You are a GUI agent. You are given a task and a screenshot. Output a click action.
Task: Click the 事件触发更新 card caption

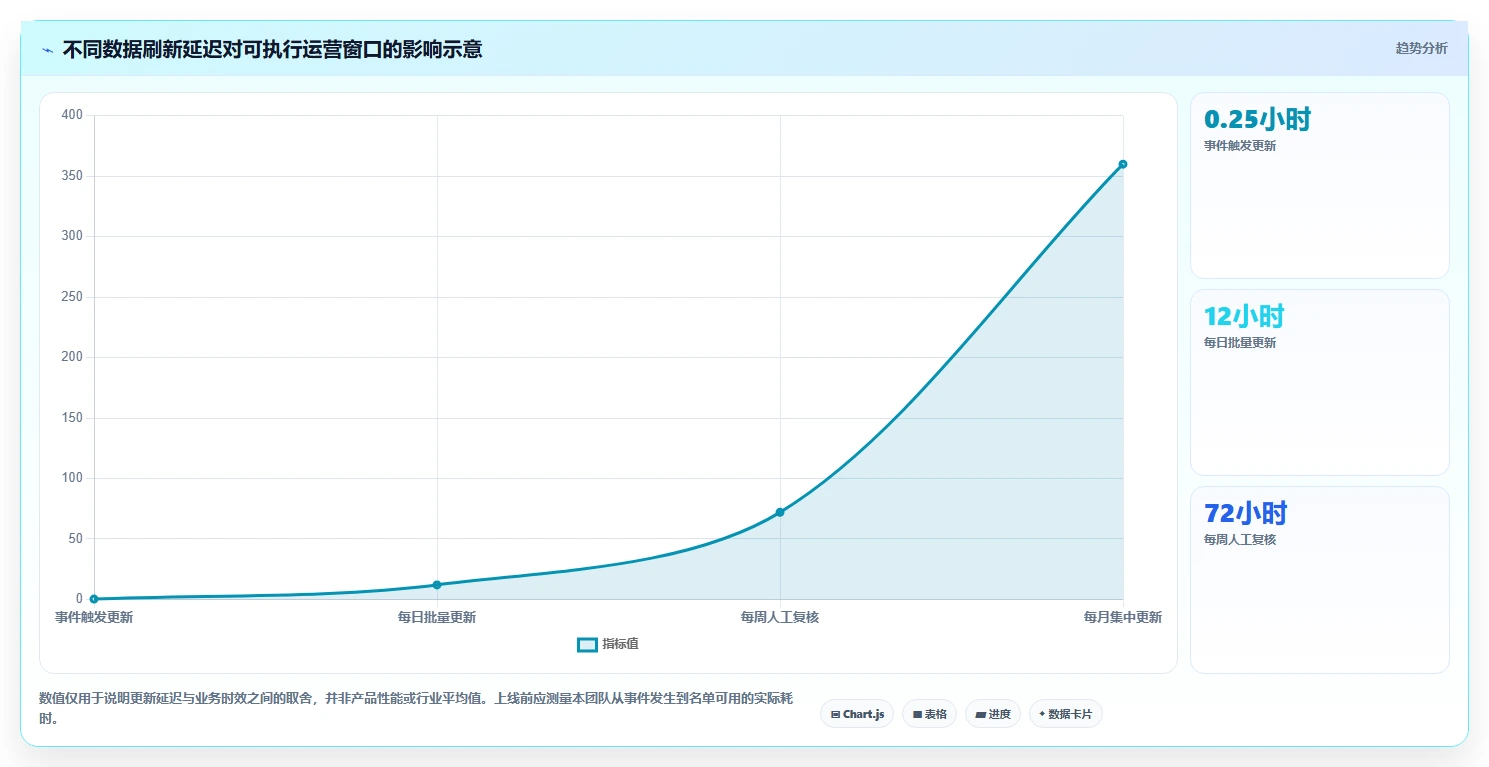[1240, 145]
